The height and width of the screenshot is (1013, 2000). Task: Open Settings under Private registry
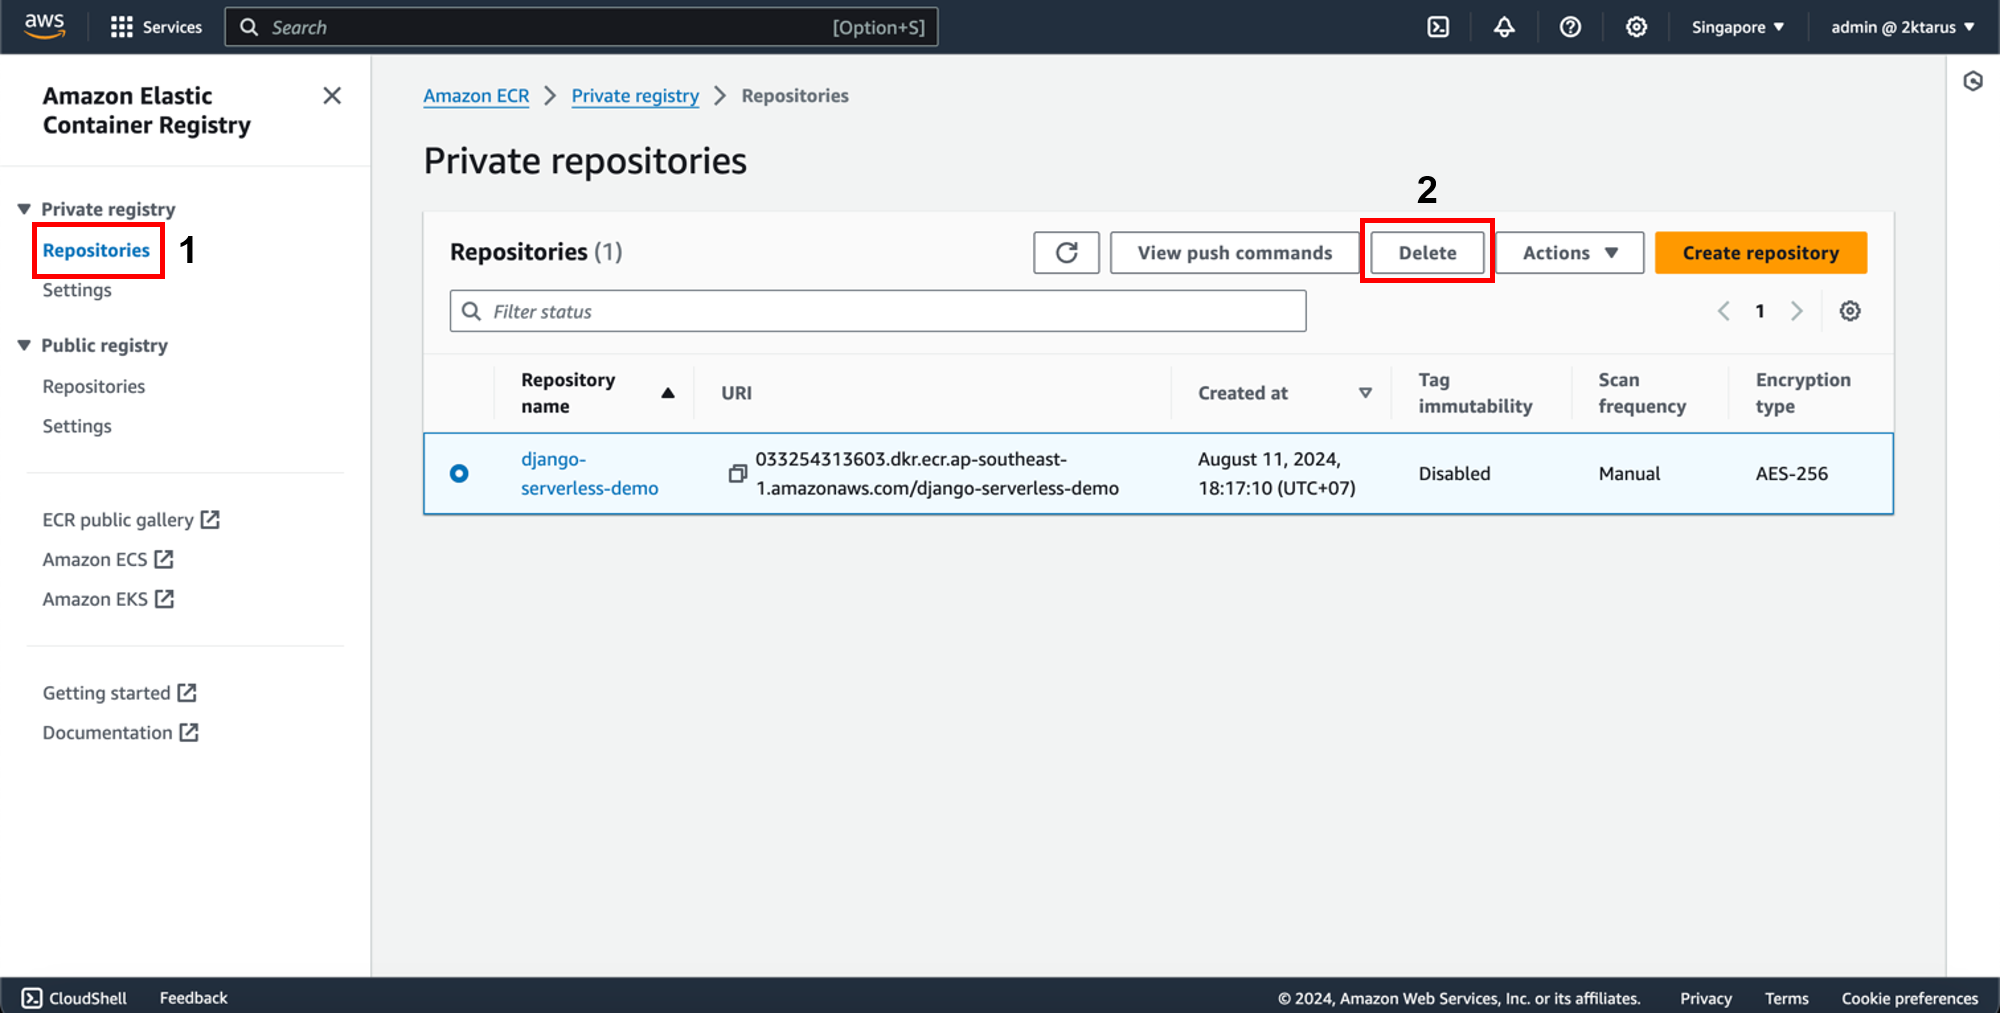(x=77, y=290)
